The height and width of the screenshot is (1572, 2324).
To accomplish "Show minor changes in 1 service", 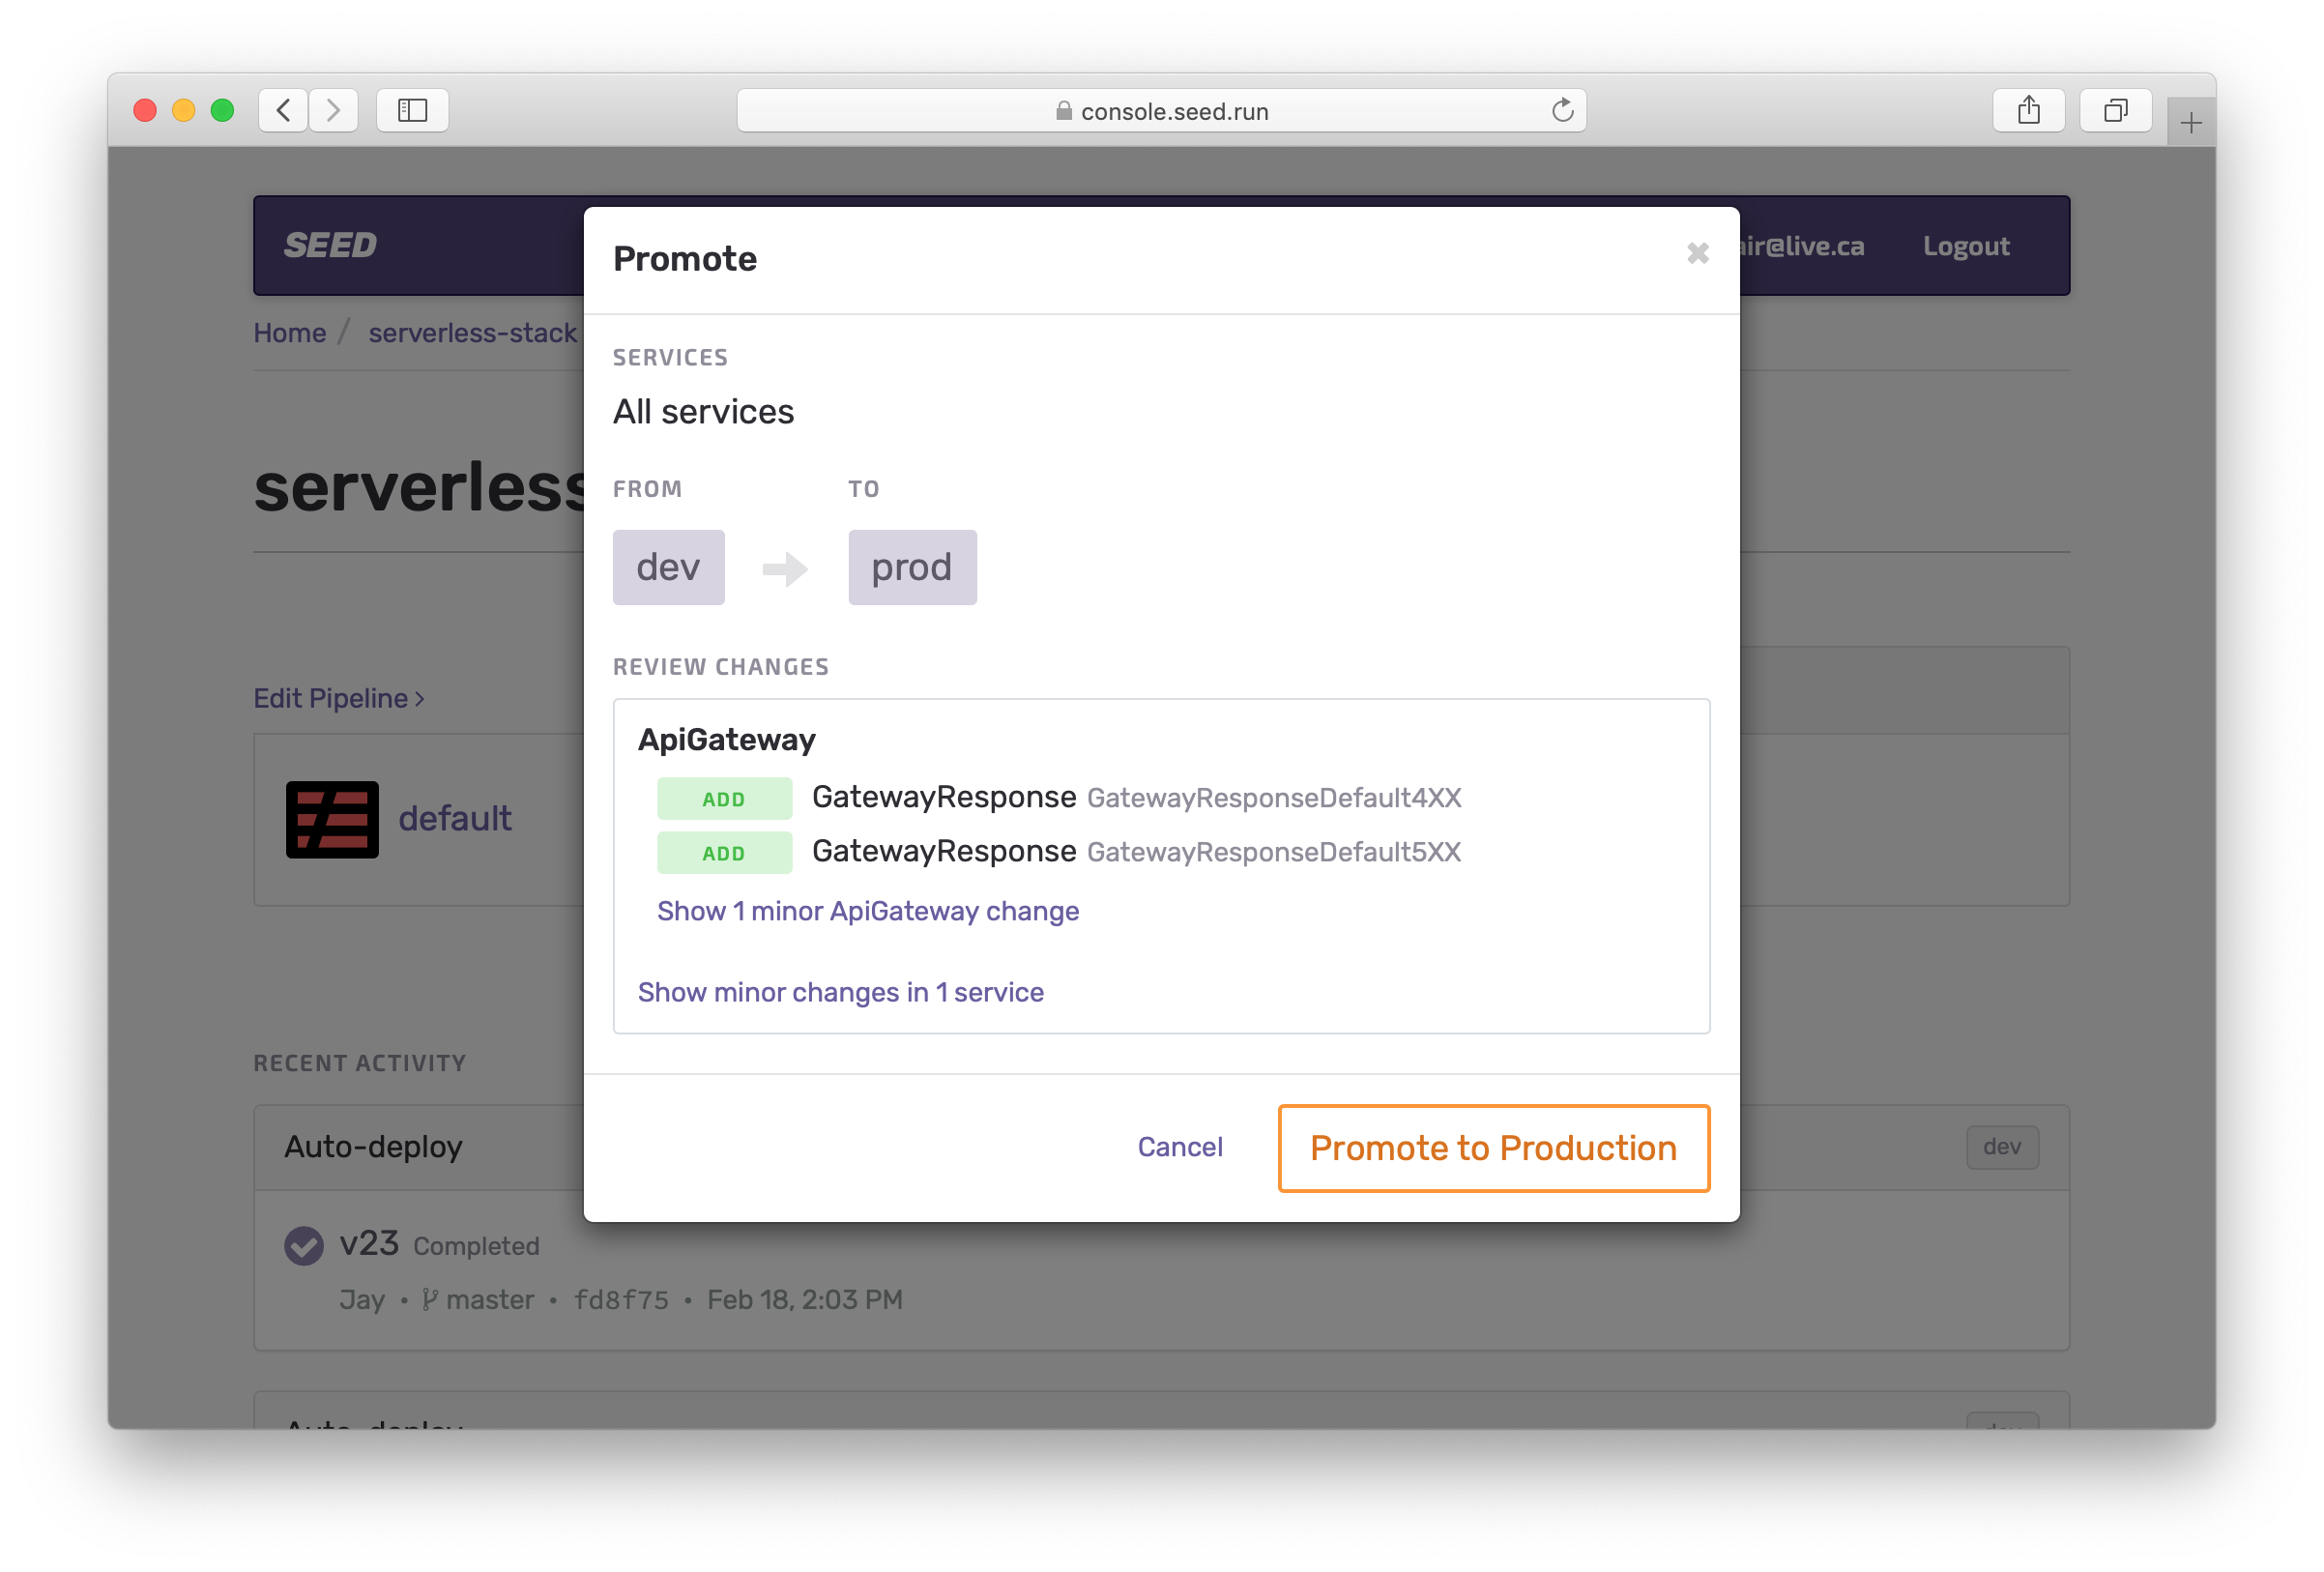I will click(840, 992).
